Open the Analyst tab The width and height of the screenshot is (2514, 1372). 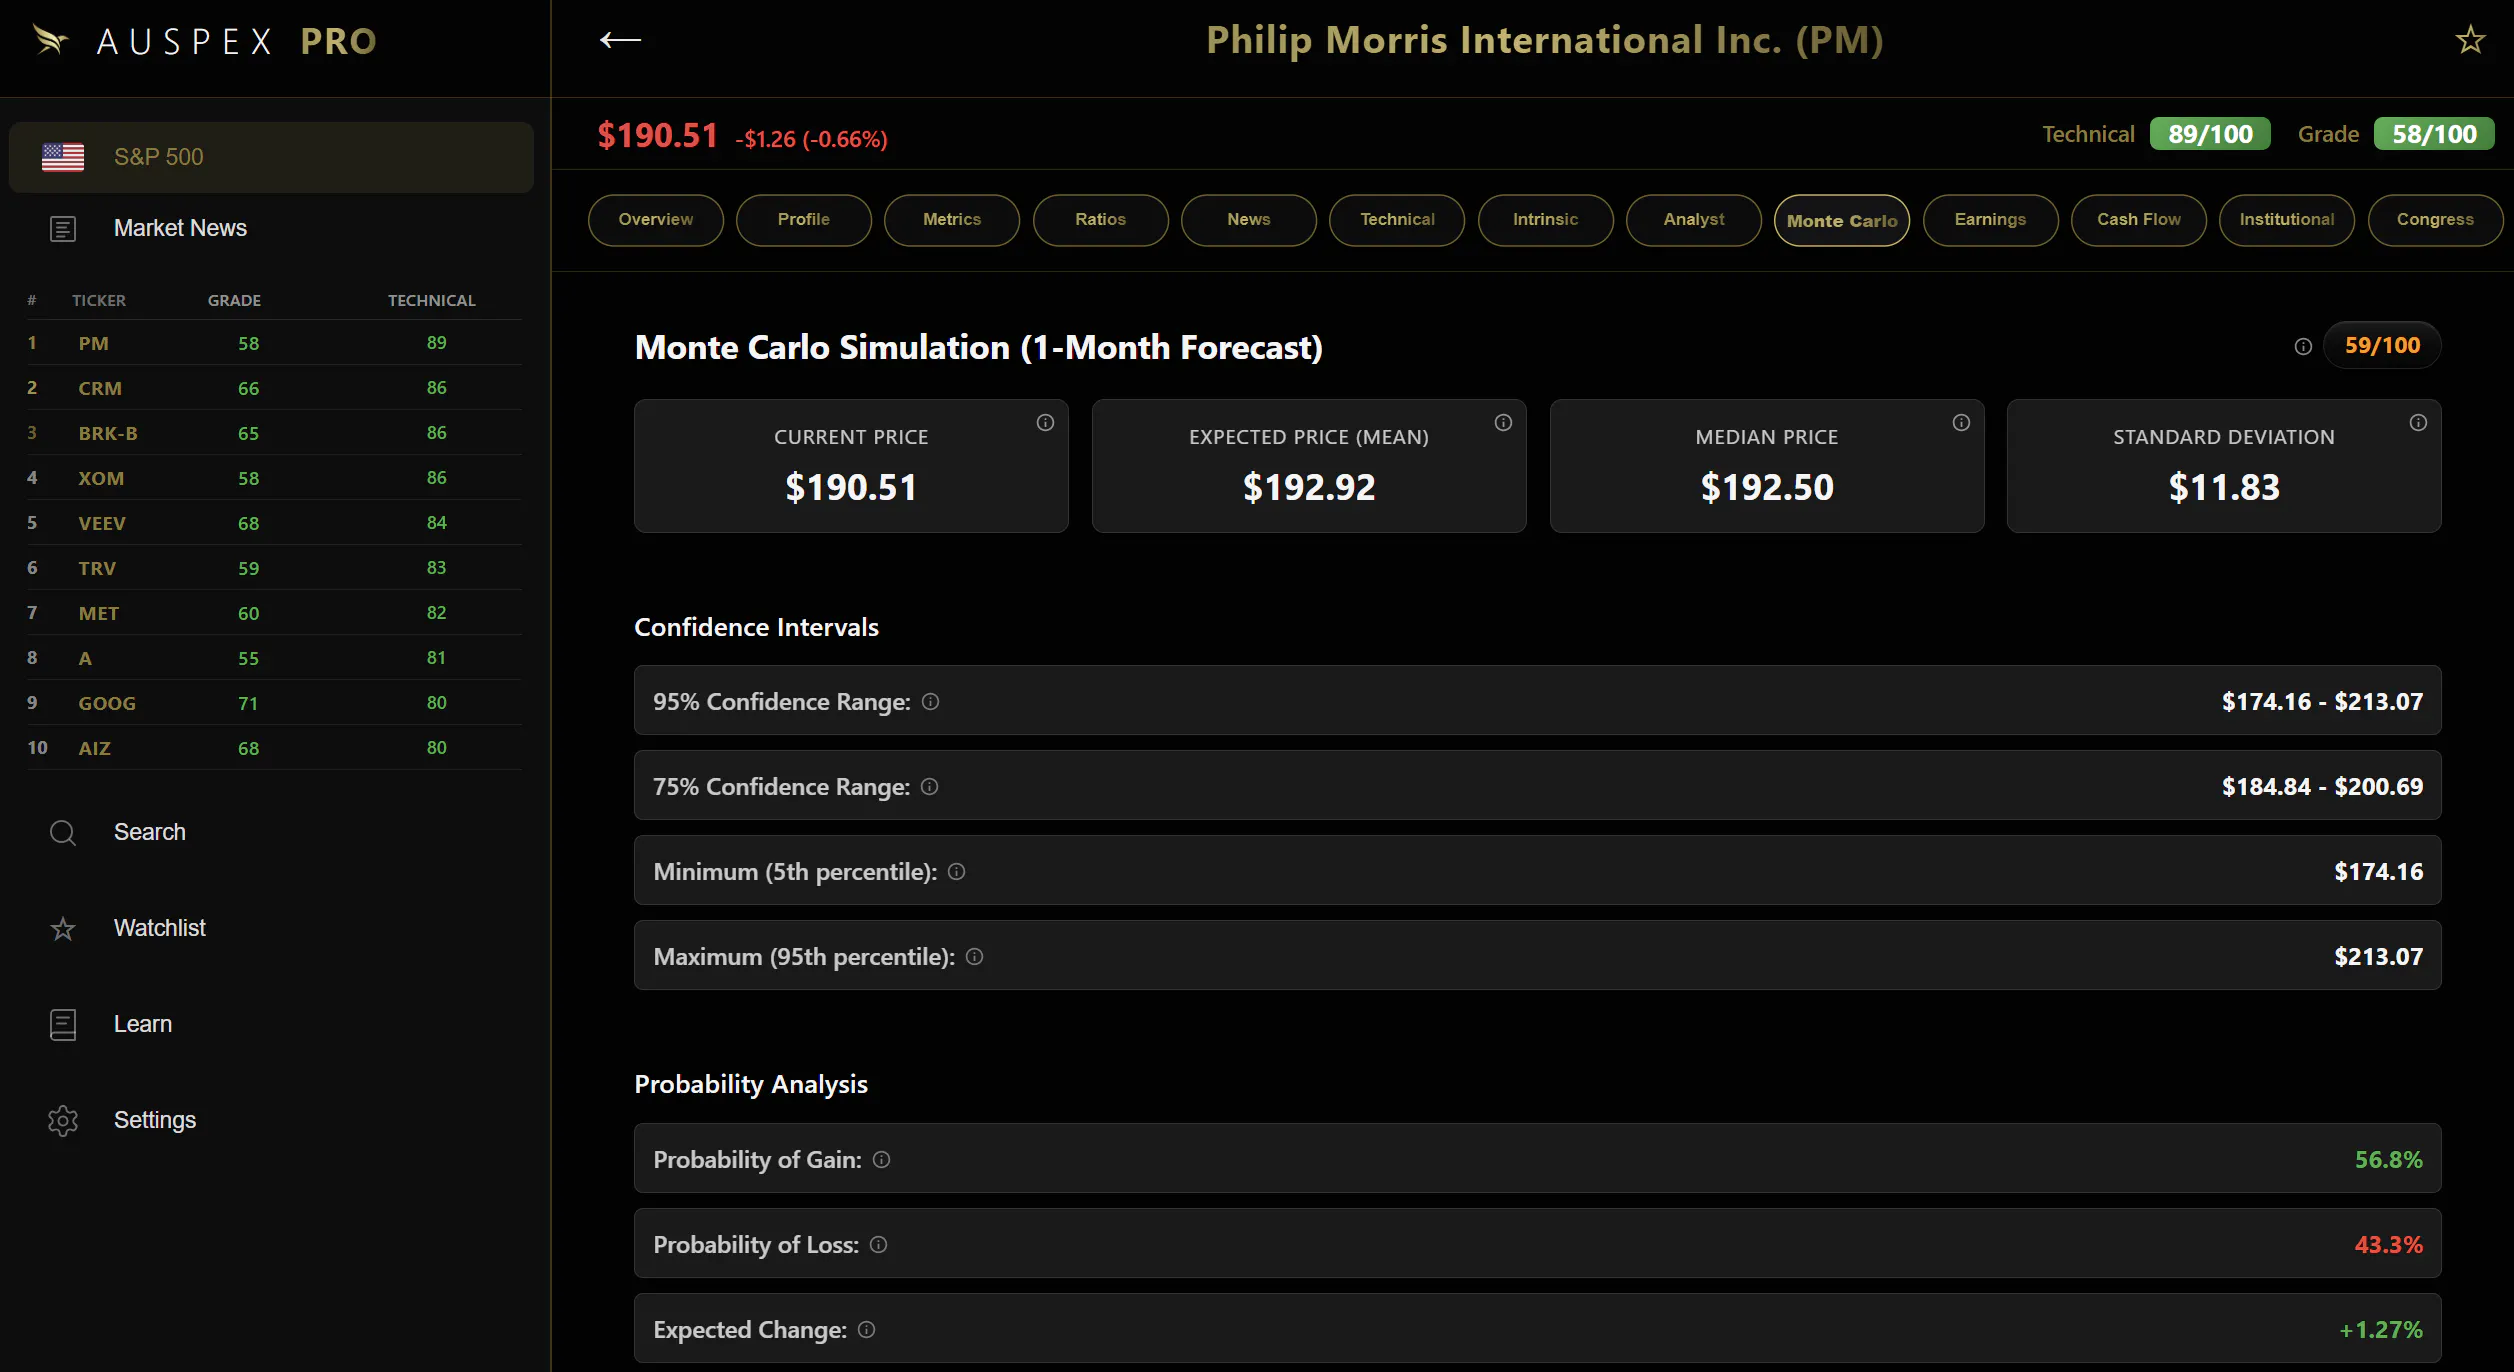(1694, 220)
